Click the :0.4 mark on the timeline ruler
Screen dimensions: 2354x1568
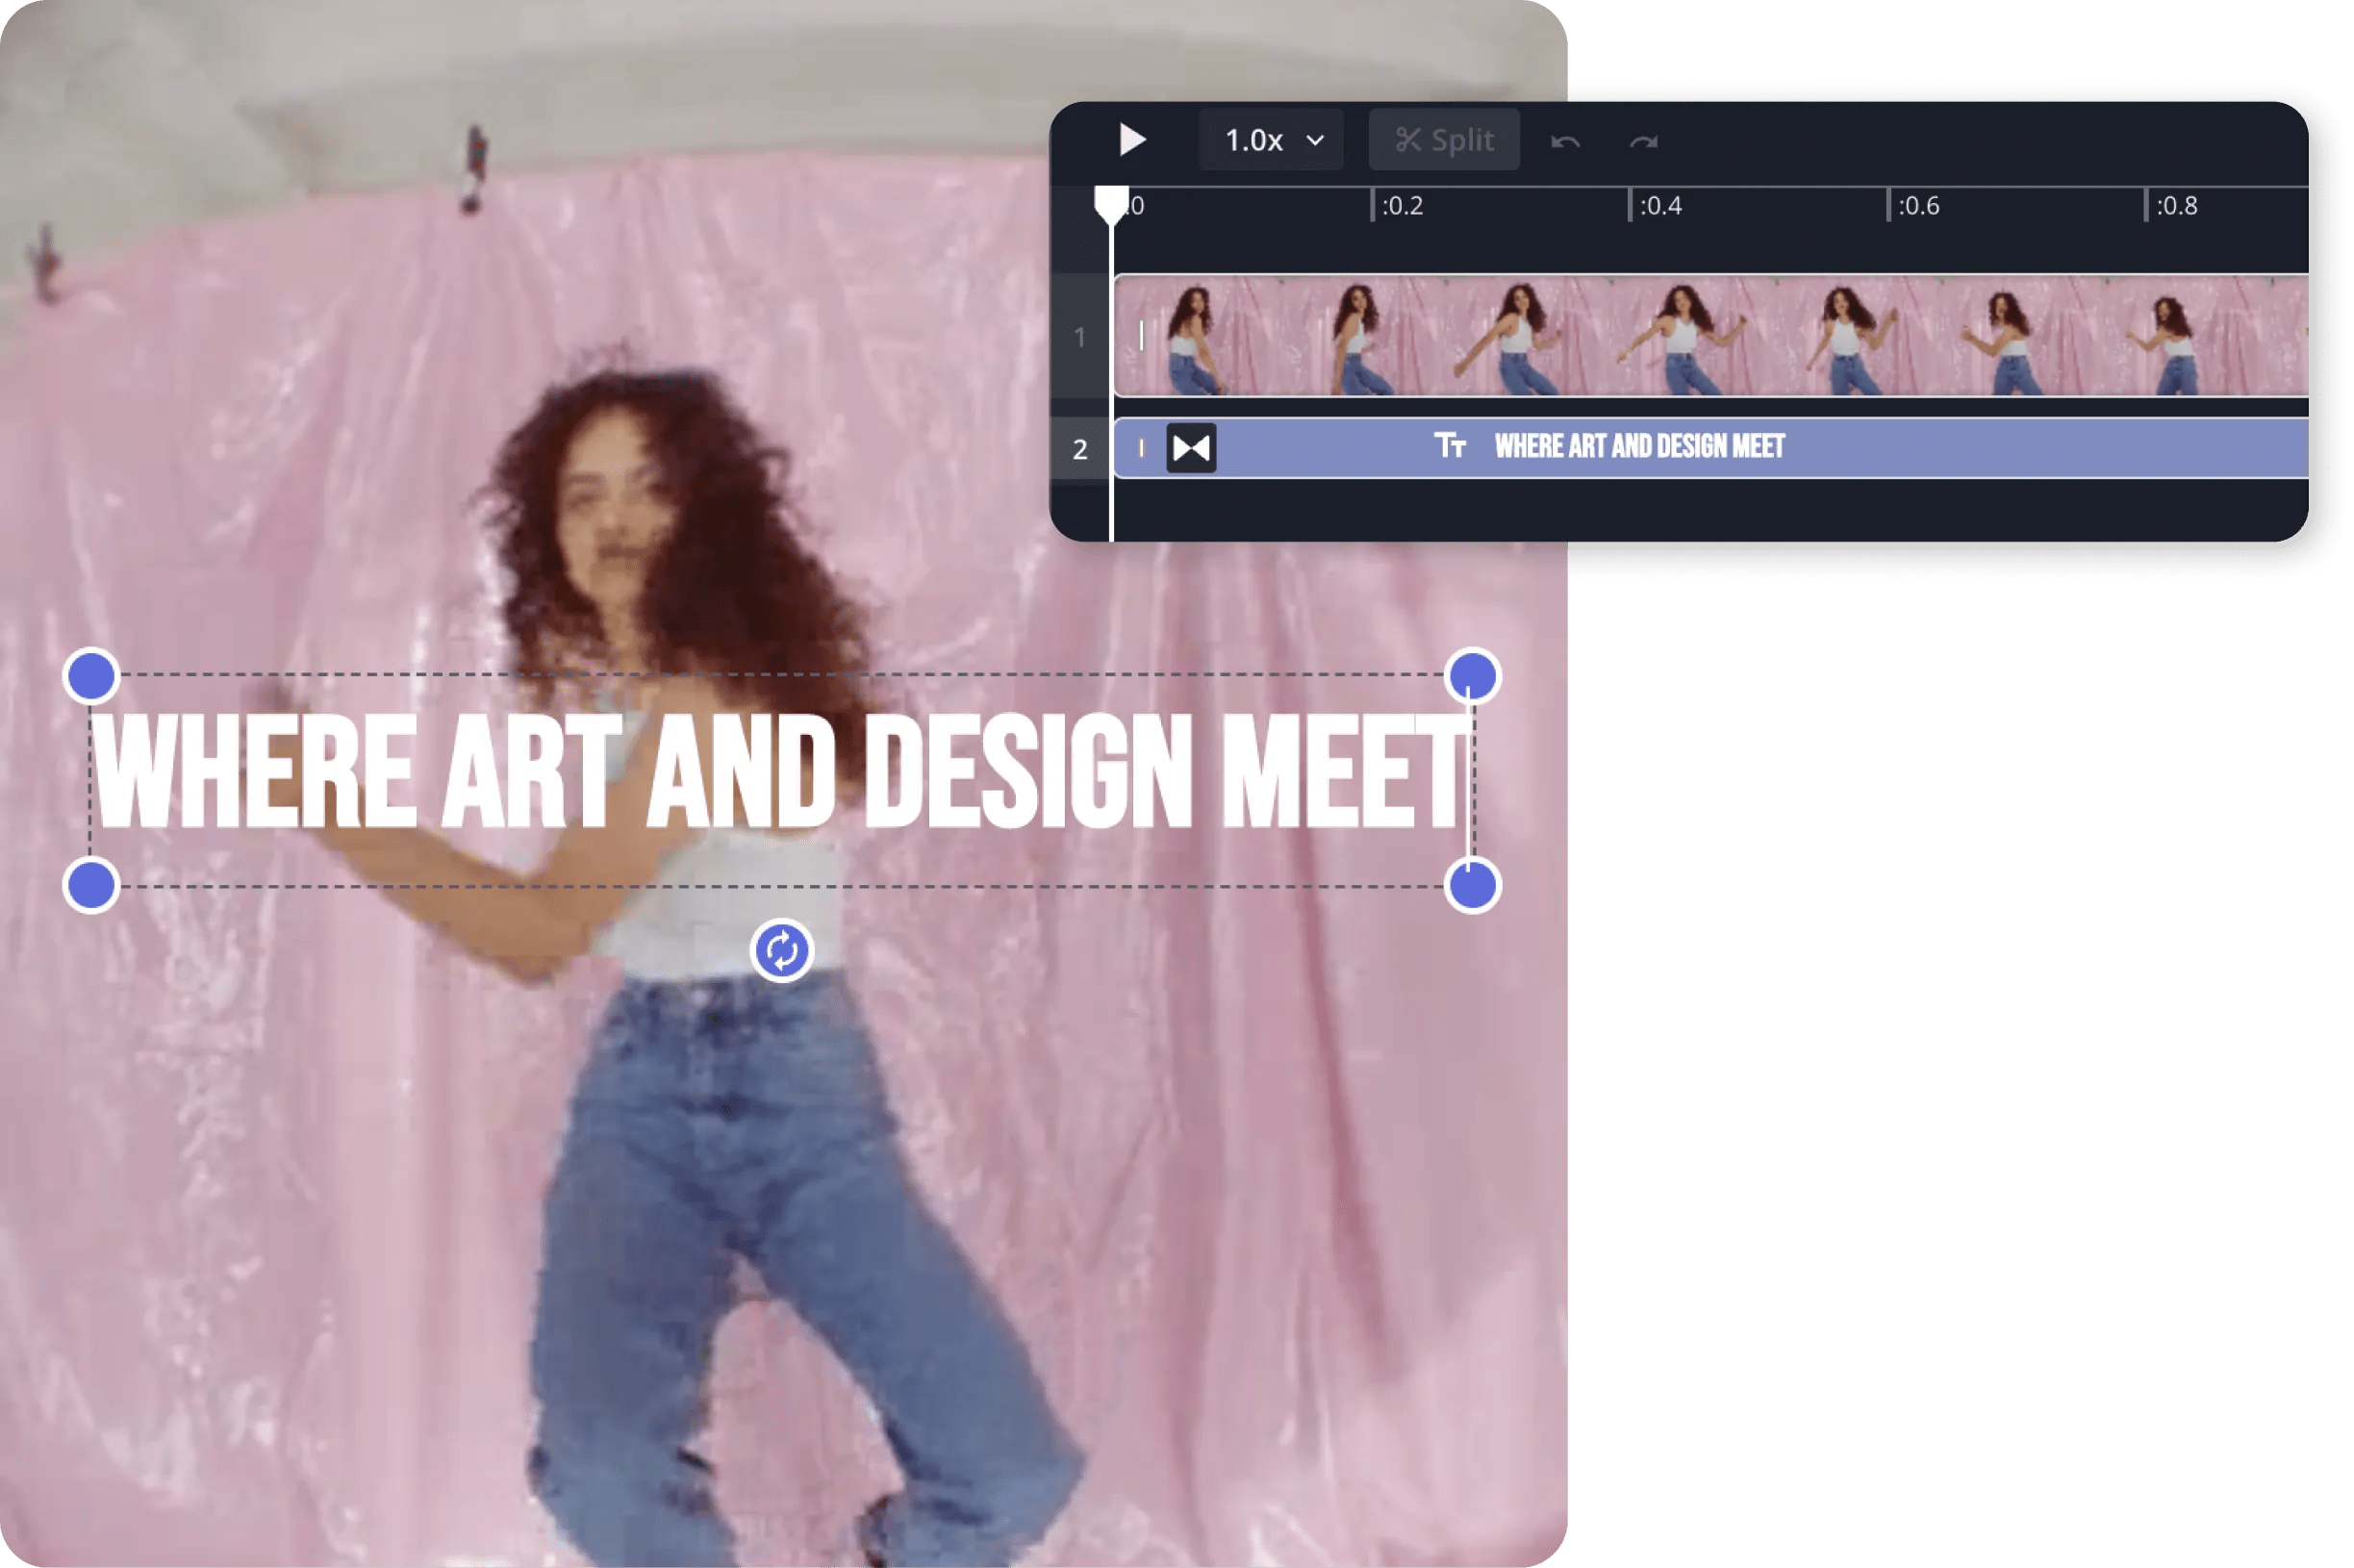point(1660,206)
